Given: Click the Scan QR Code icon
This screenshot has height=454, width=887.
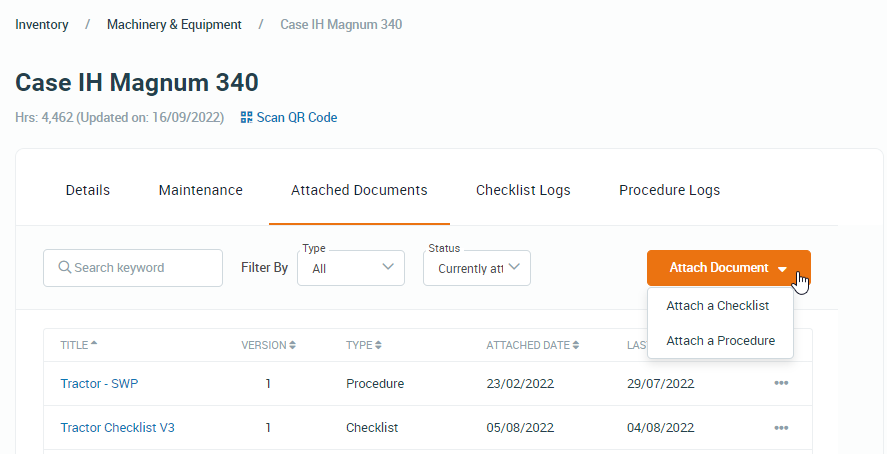Looking at the screenshot, I should point(247,118).
